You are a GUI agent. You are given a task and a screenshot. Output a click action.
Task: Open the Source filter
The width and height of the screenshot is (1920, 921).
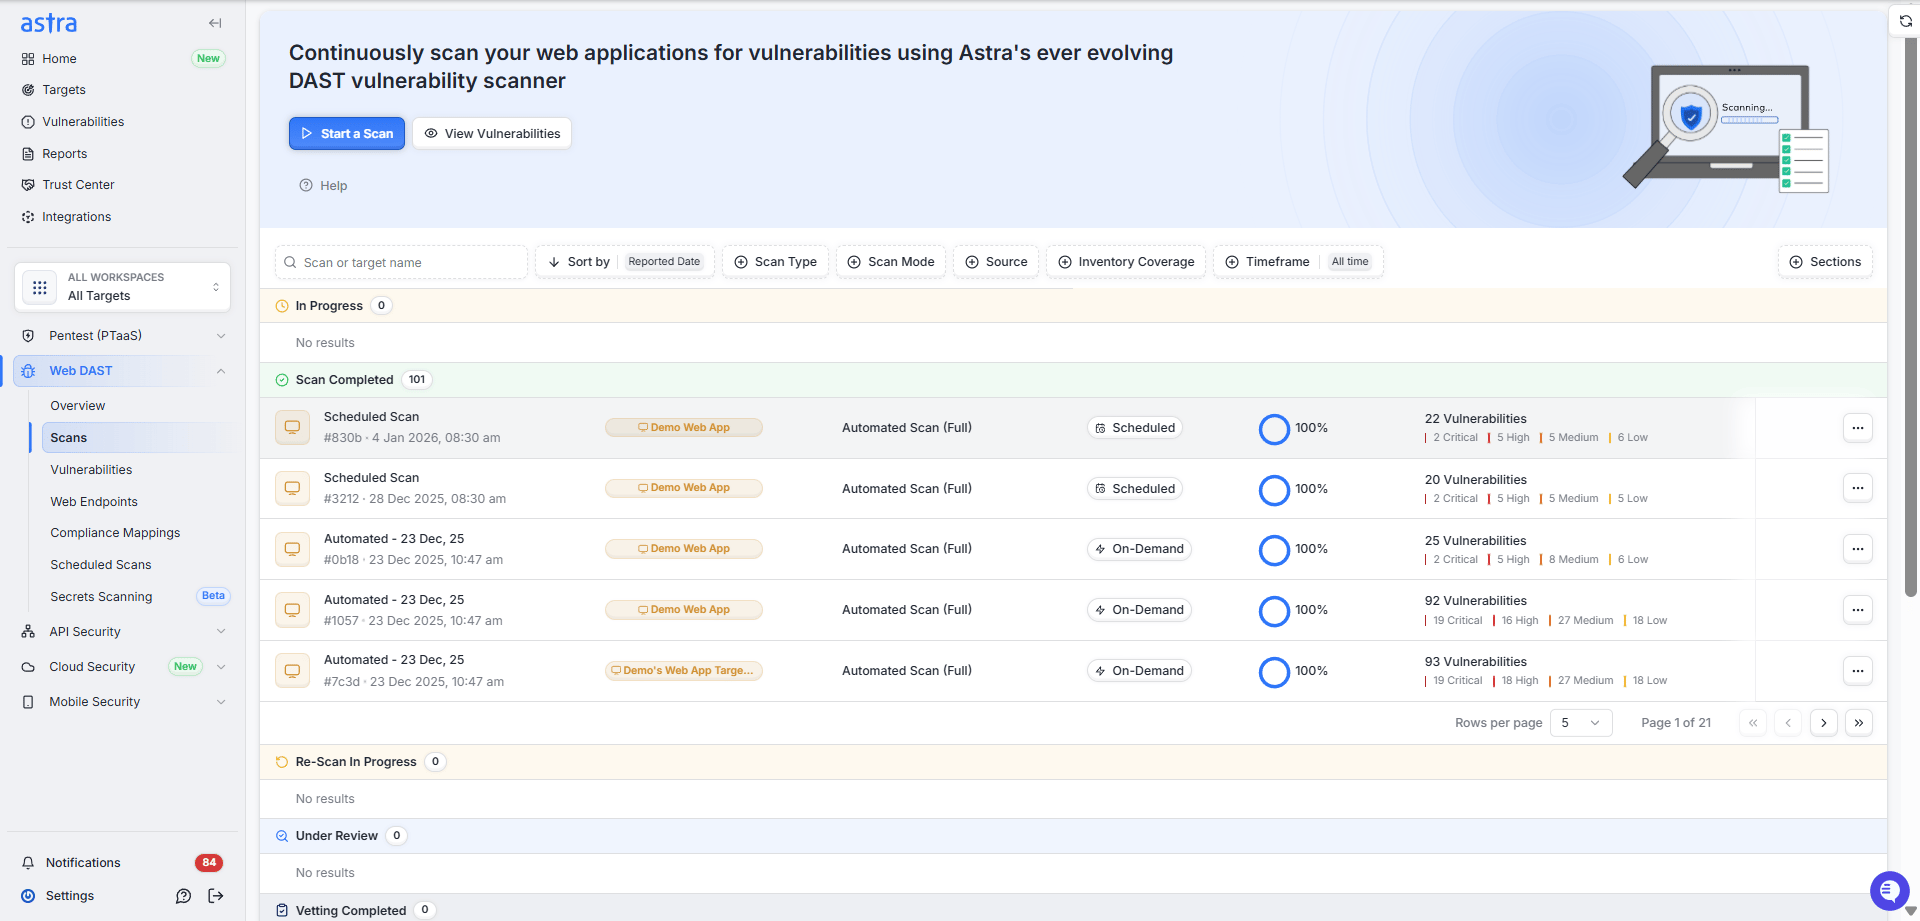click(x=997, y=262)
